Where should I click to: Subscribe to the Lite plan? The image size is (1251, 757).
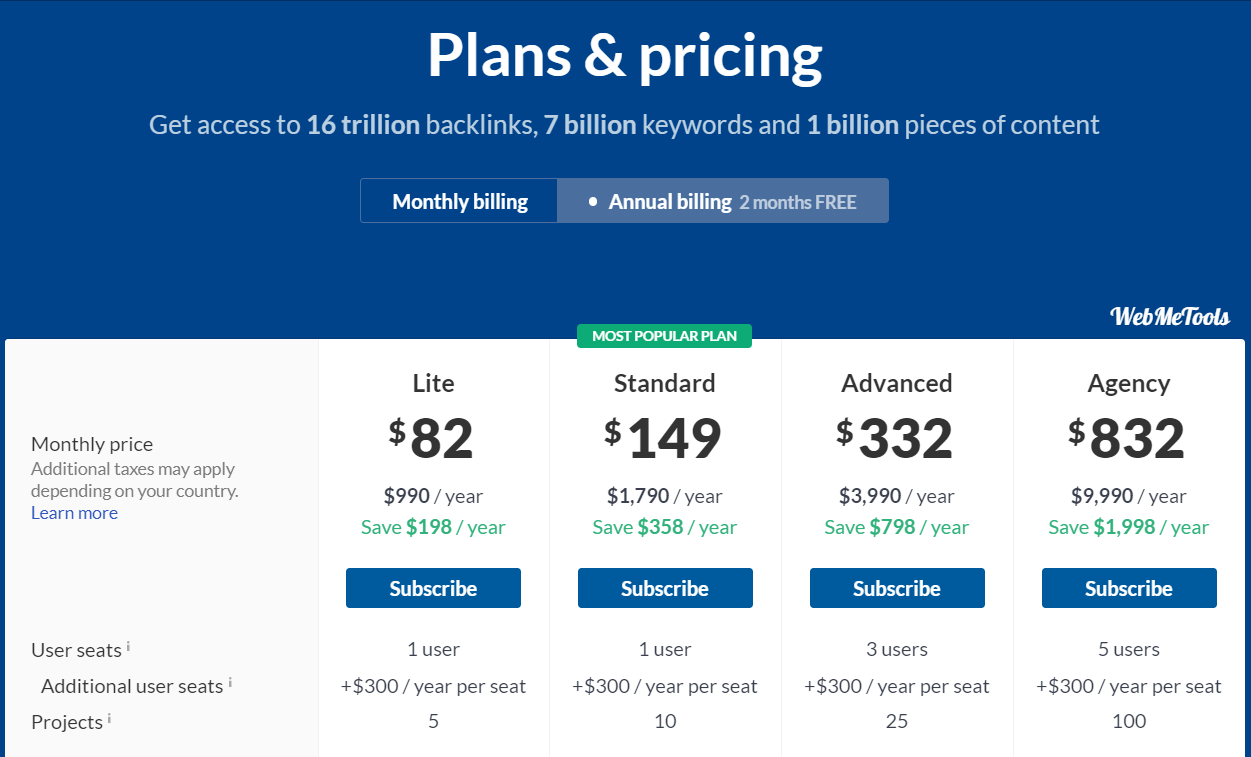pyautogui.click(x=433, y=588)
